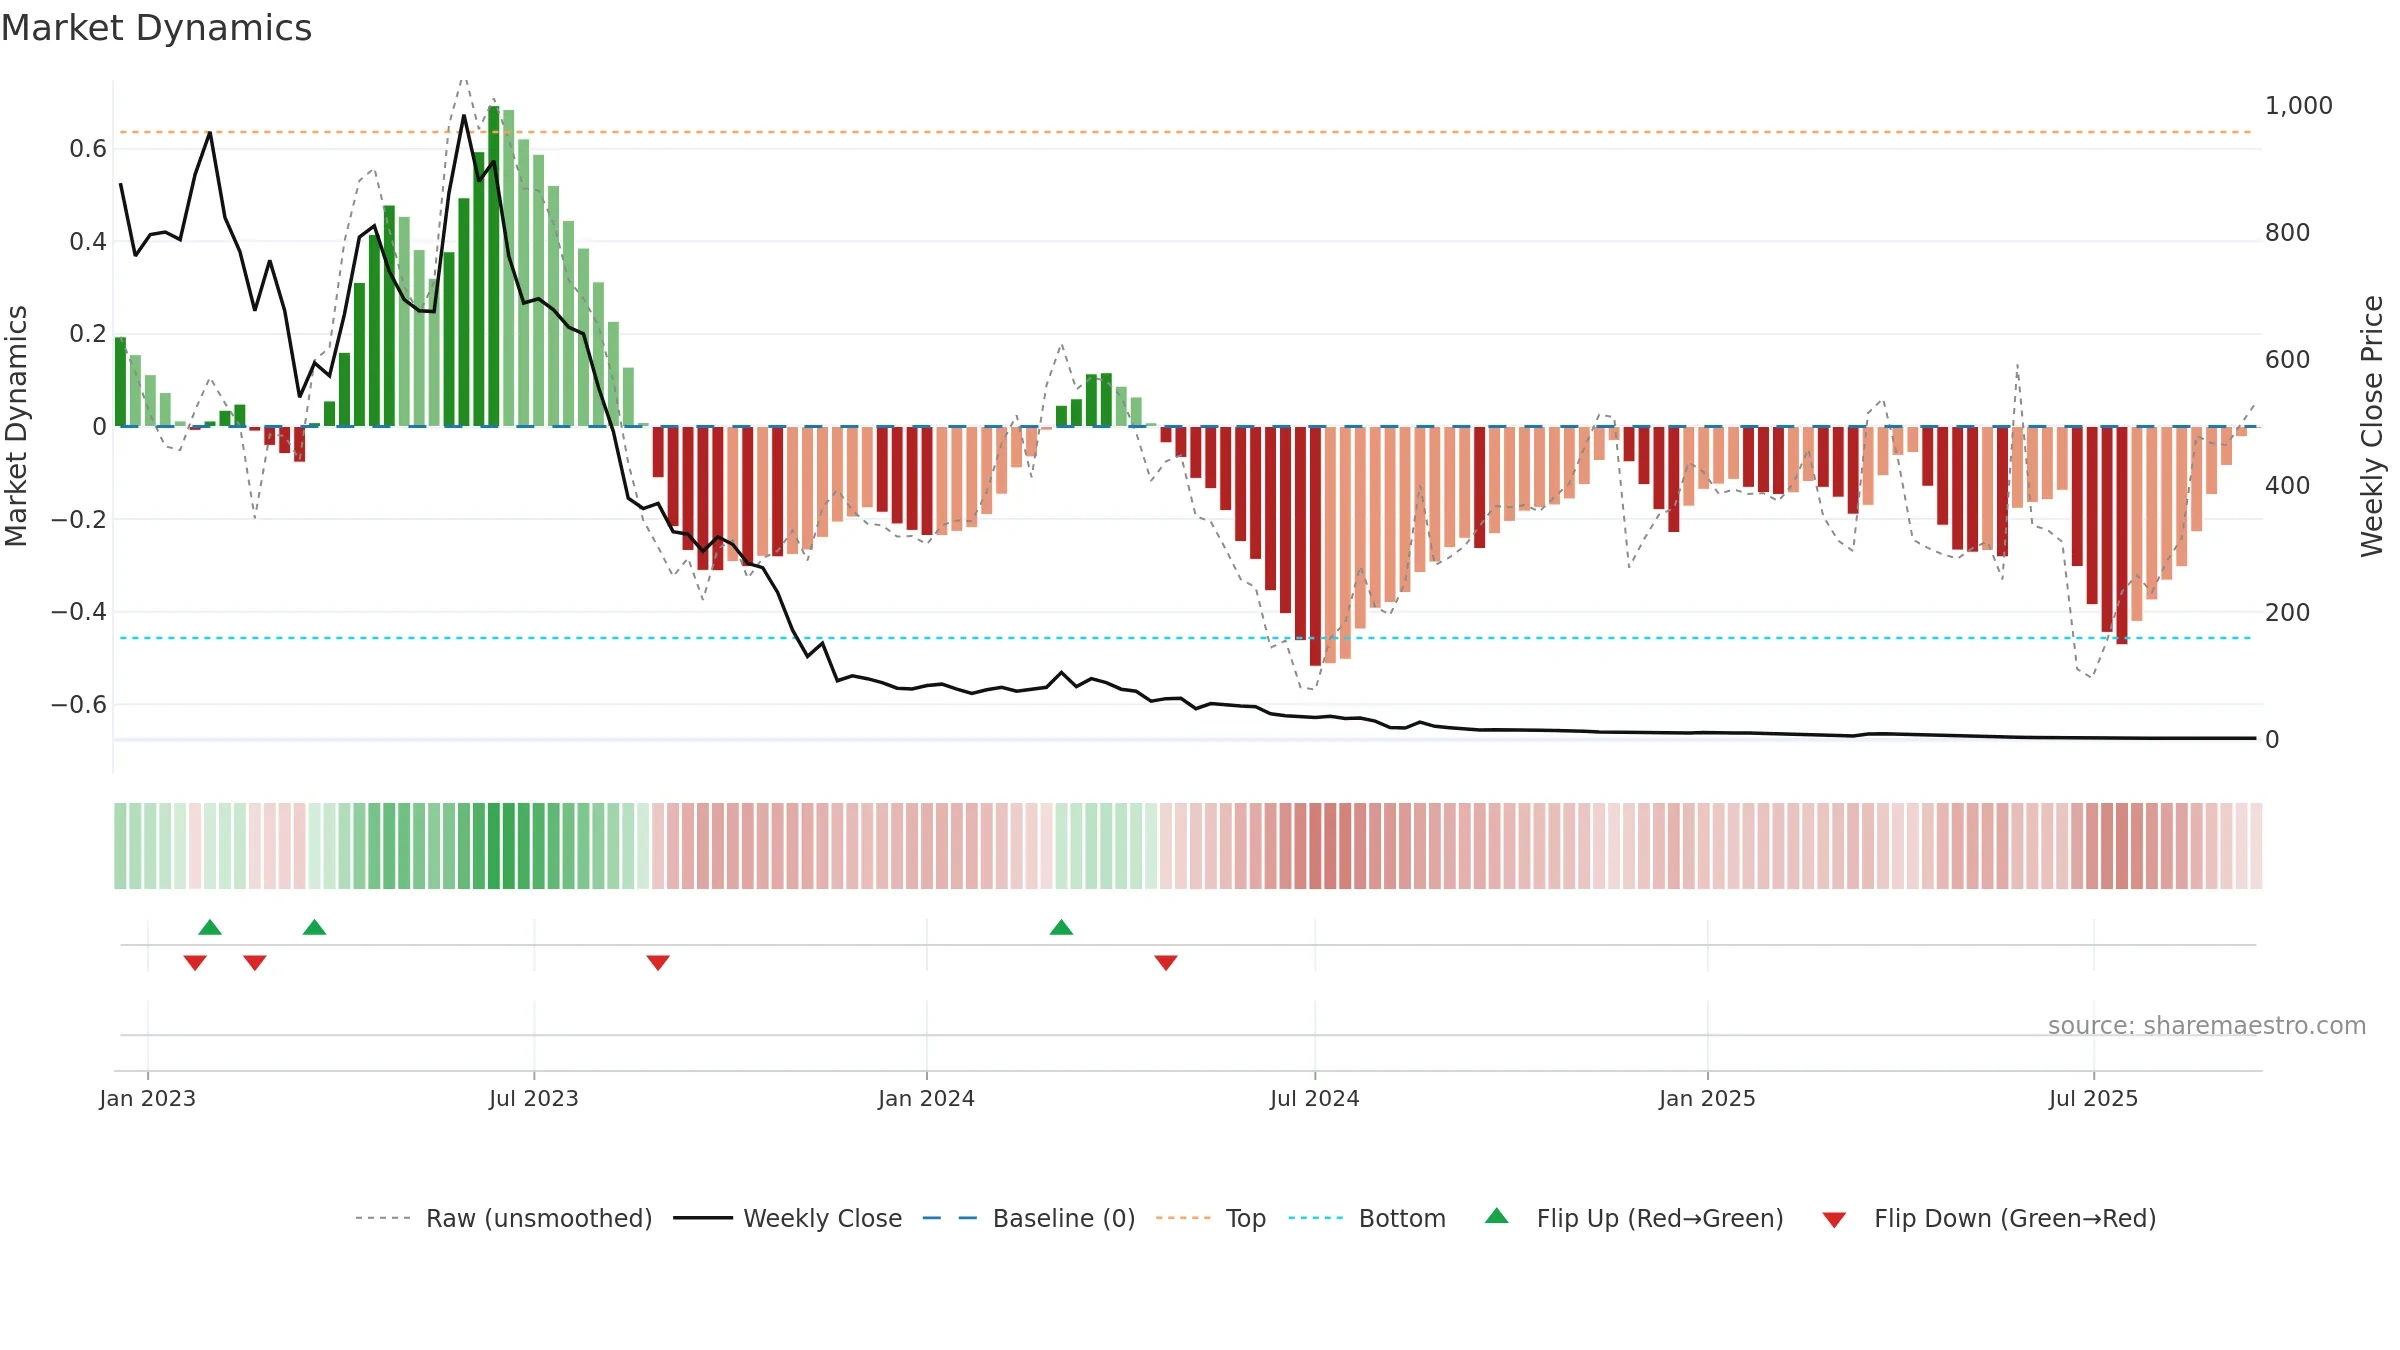
Task: Click the Market Dynamics chart title
Action: coord(156,28)
